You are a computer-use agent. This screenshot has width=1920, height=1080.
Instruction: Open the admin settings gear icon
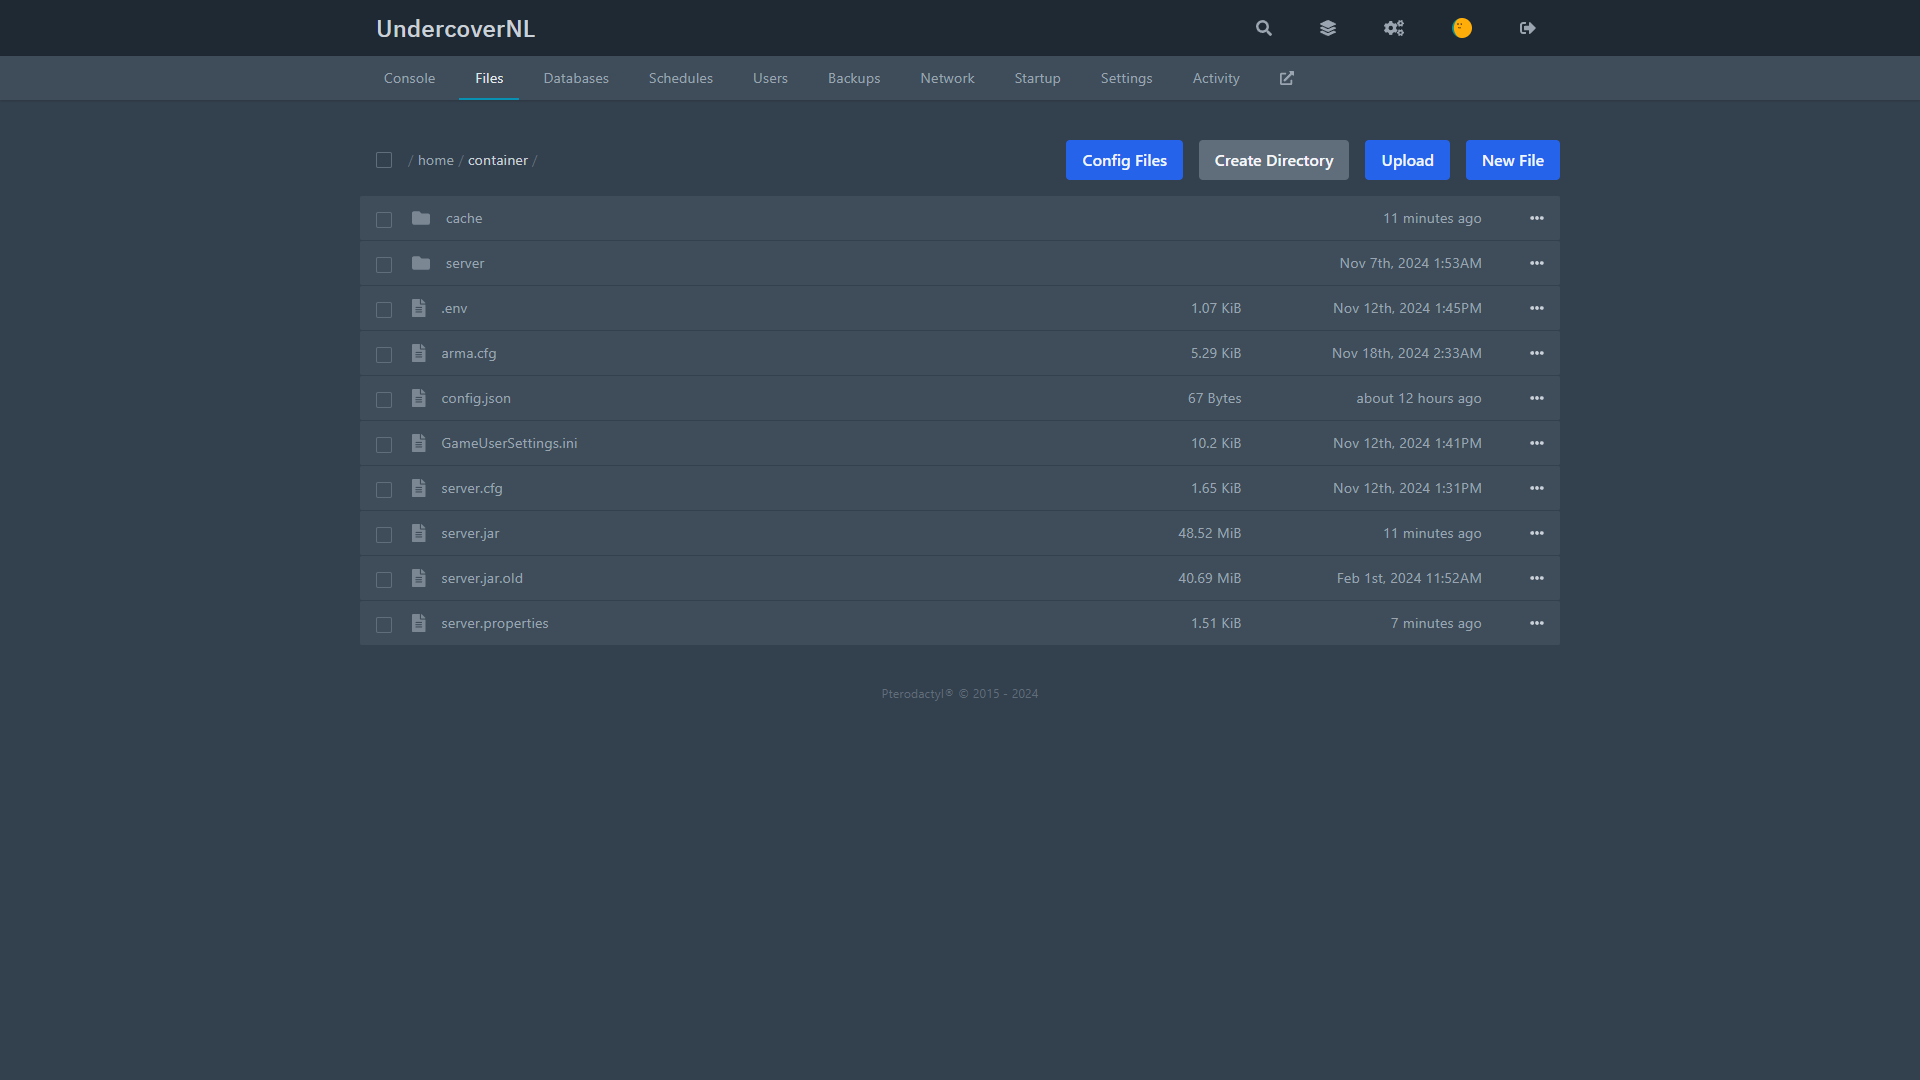click(x=1394, y=28)
